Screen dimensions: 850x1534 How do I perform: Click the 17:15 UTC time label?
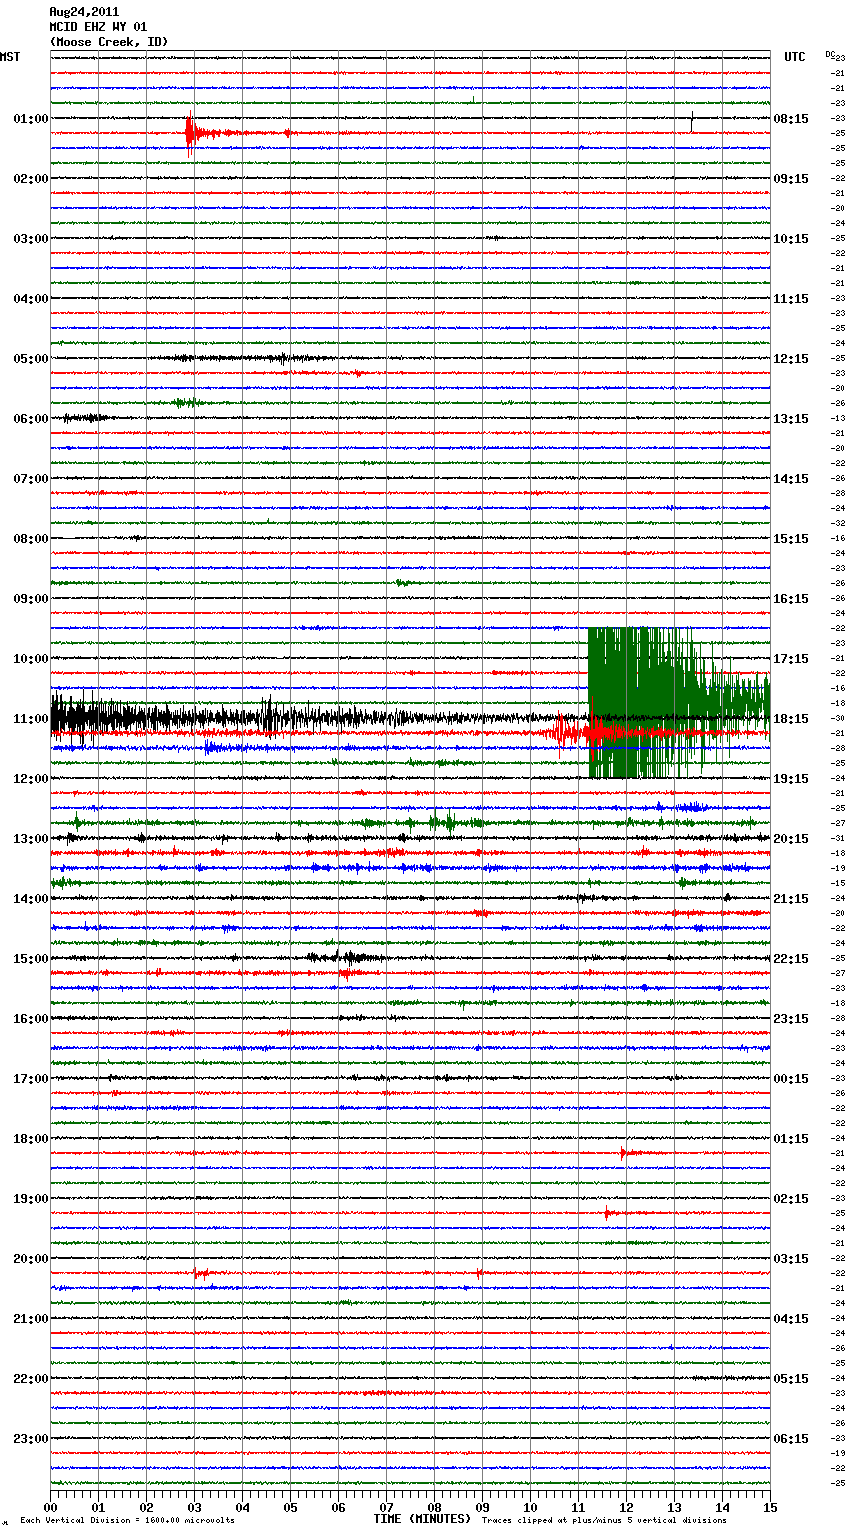point(791,659)
